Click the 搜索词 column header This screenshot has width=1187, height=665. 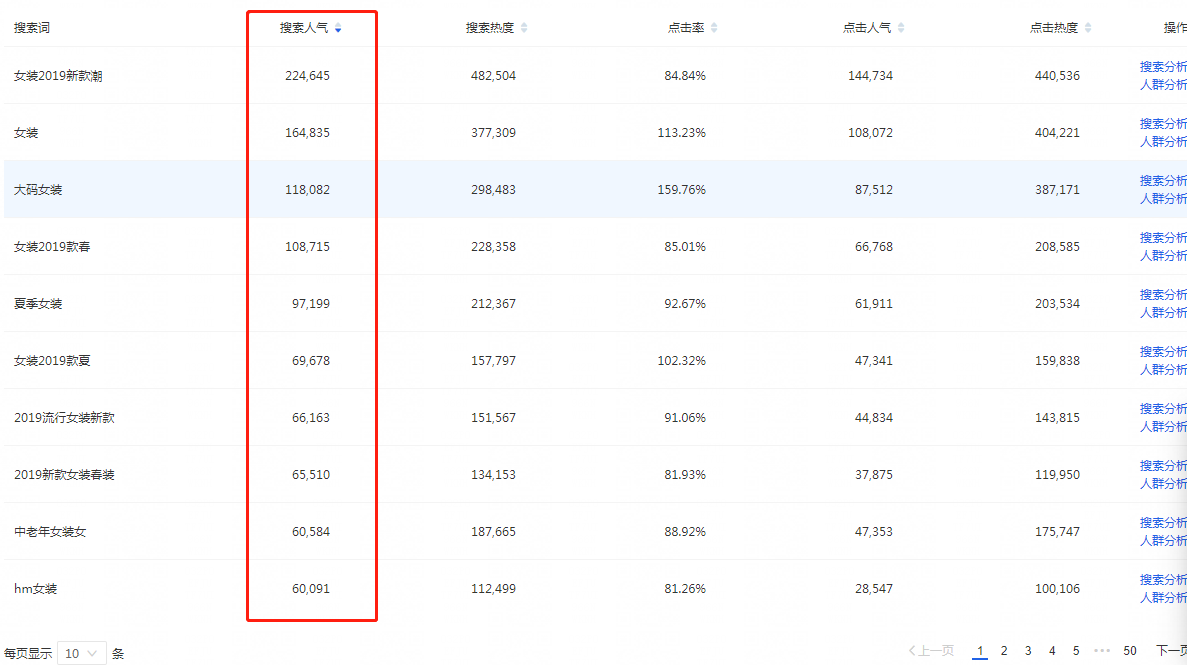click(x=32, y=28)
